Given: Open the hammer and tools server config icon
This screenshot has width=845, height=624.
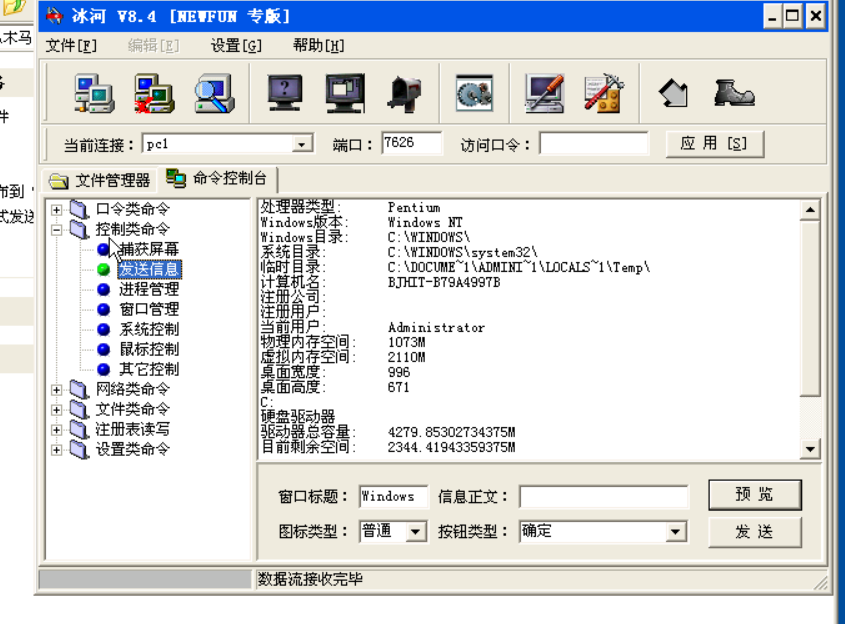Looking at the screenshot, I should pyautogui.click(x=604, y=93).
